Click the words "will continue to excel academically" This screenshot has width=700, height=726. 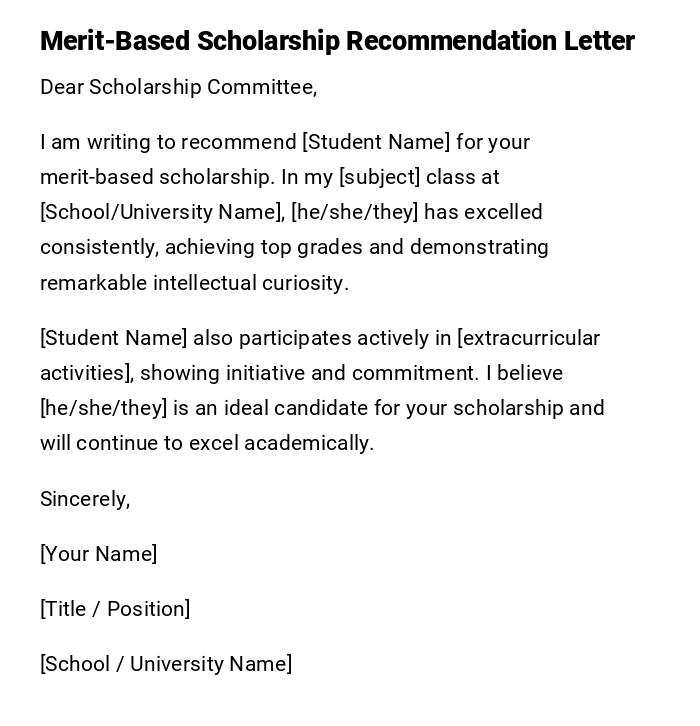click(206, 443)
